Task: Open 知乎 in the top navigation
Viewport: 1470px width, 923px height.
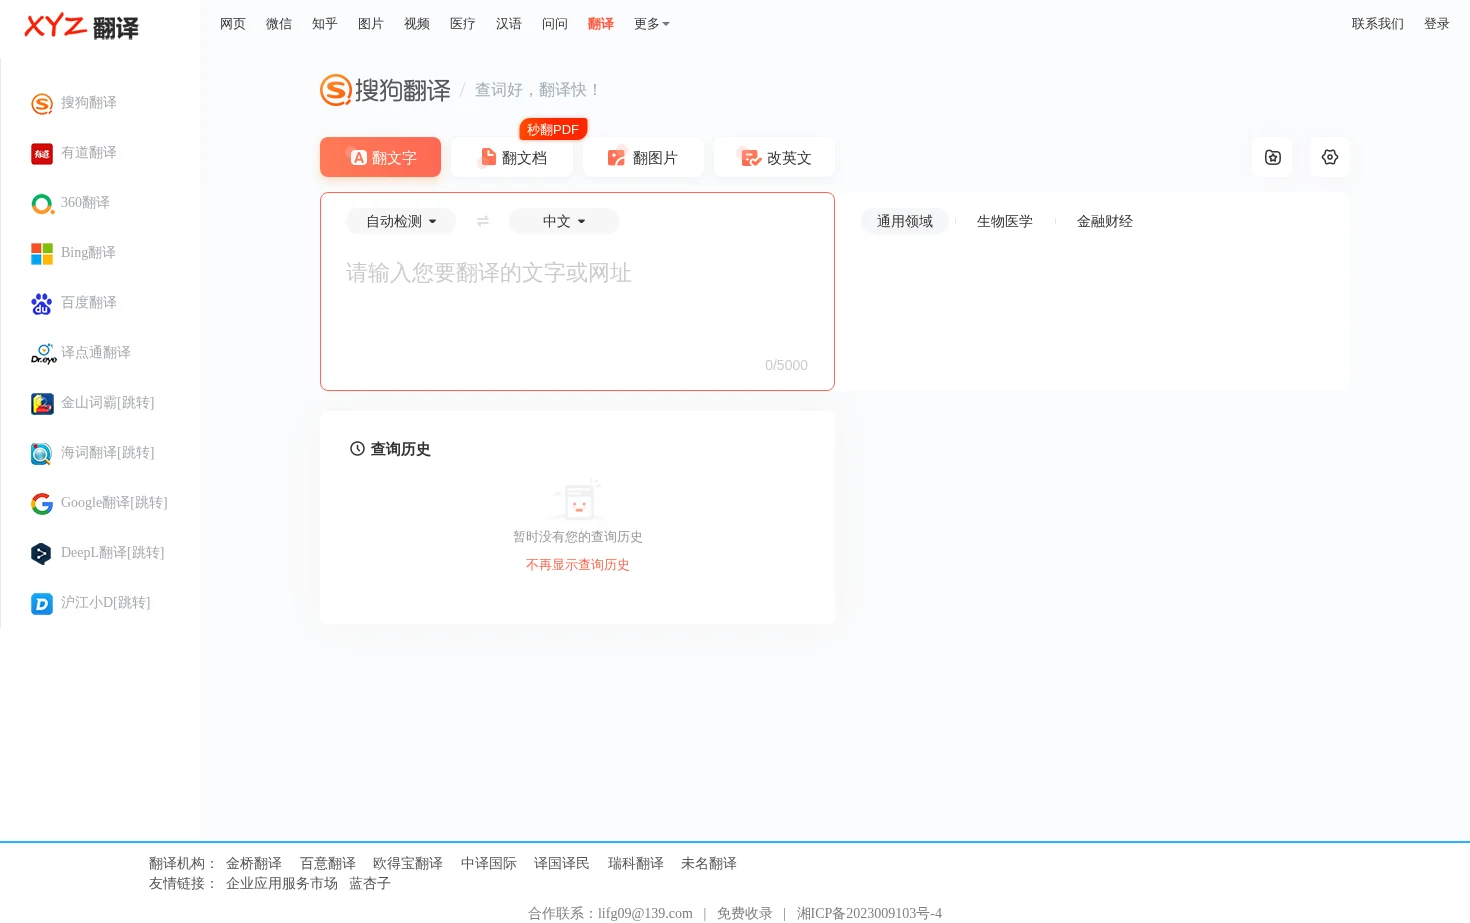Action: point(325,24)
